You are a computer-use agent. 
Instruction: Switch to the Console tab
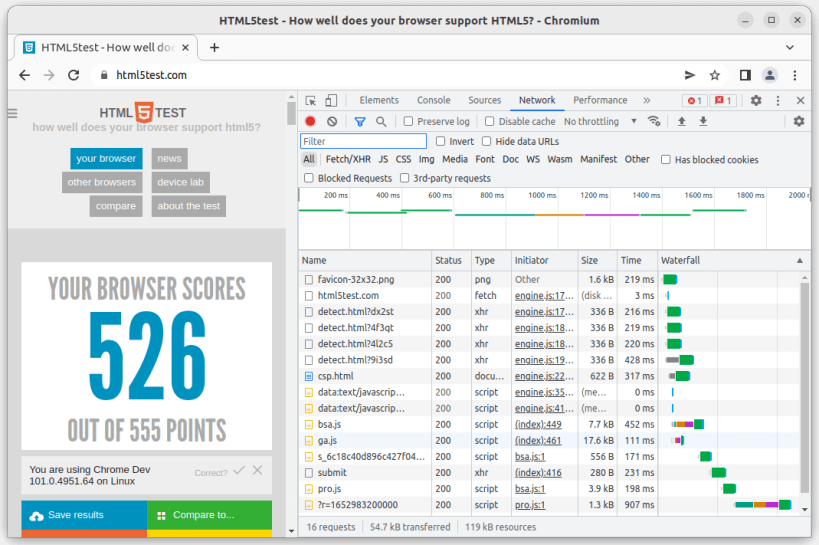click(434, 100)
